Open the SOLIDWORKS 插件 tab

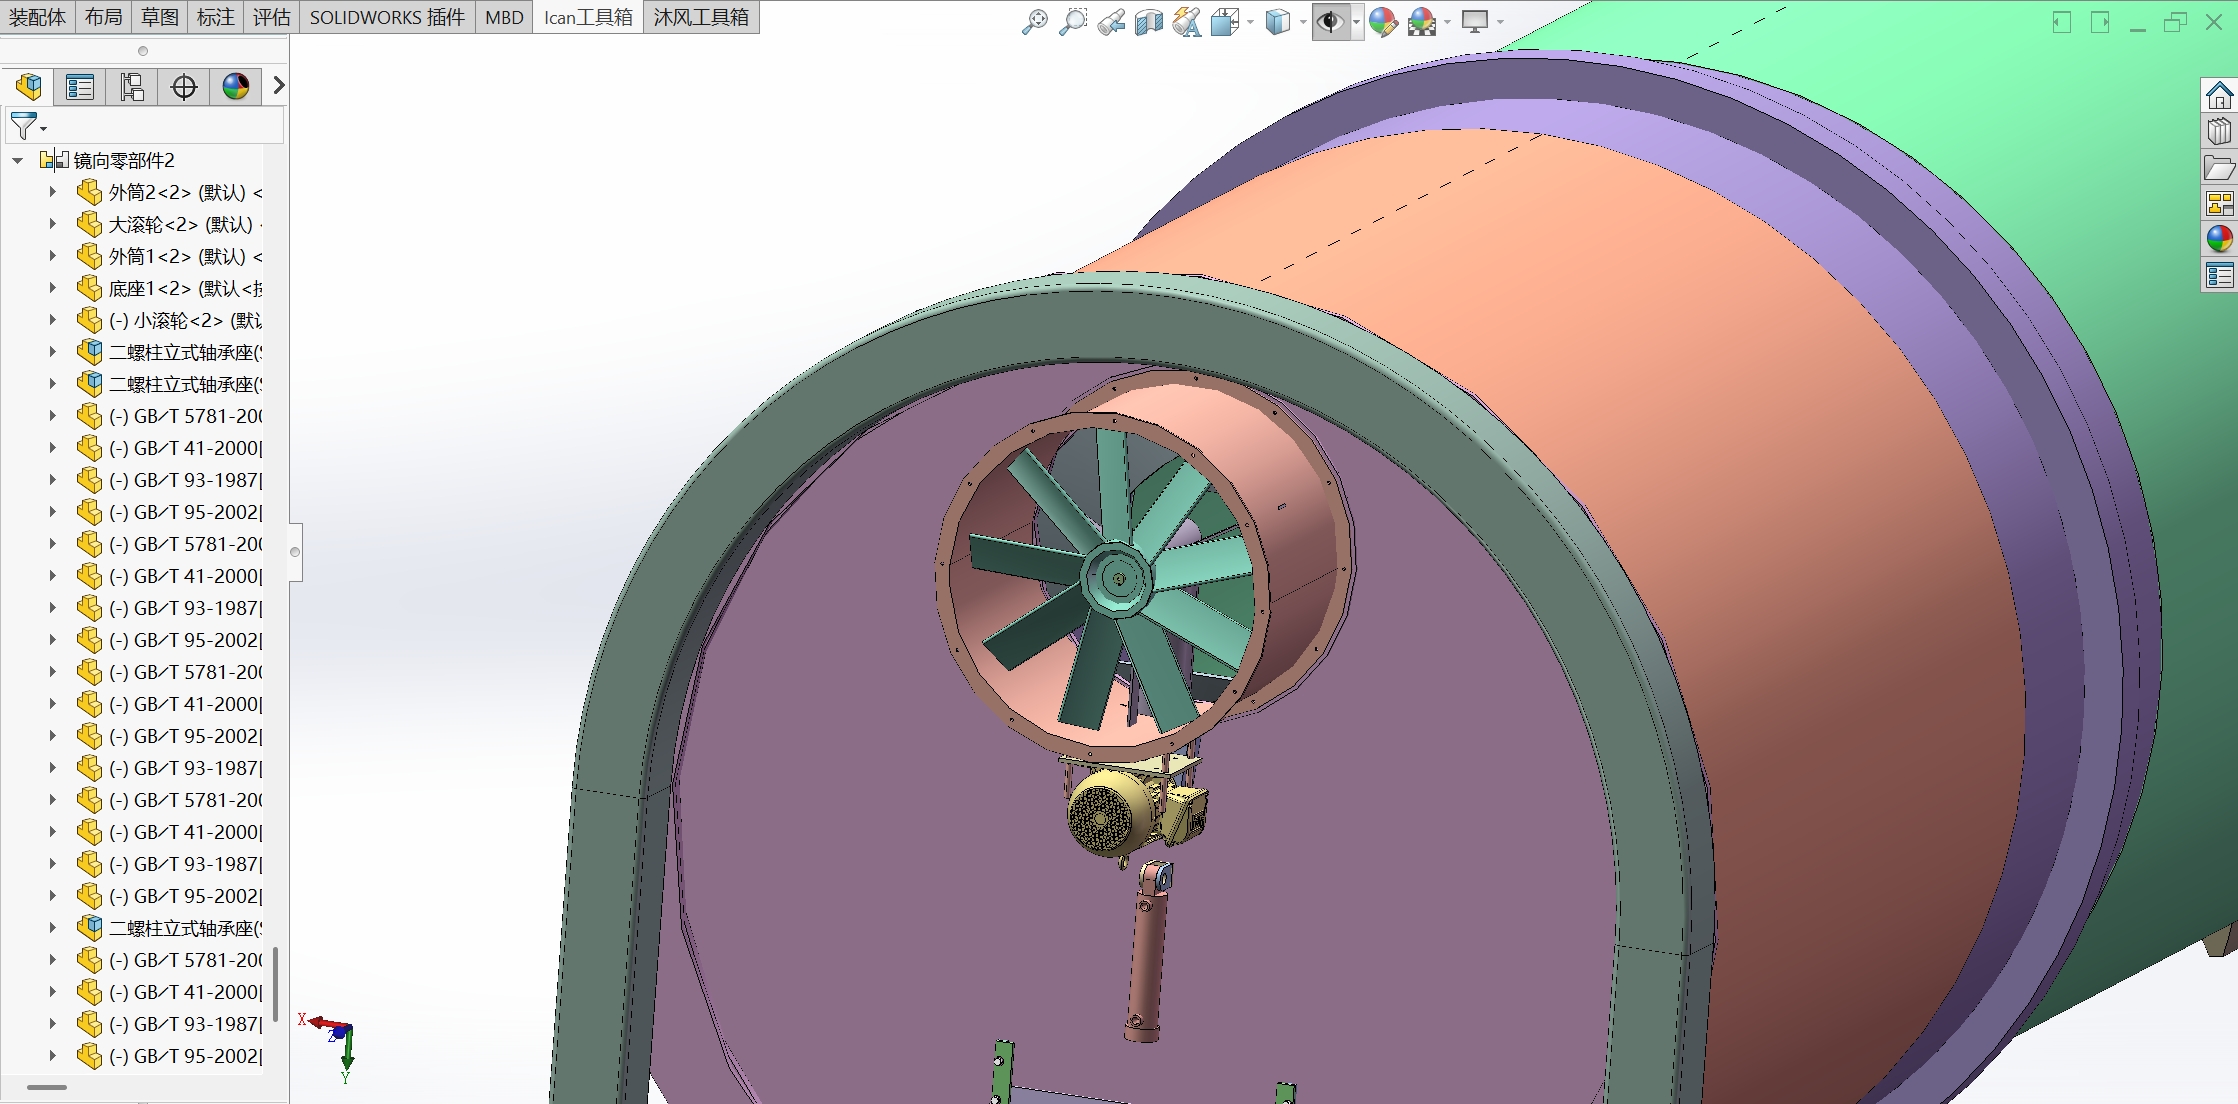pyautogui.click(x=387, y=17)
